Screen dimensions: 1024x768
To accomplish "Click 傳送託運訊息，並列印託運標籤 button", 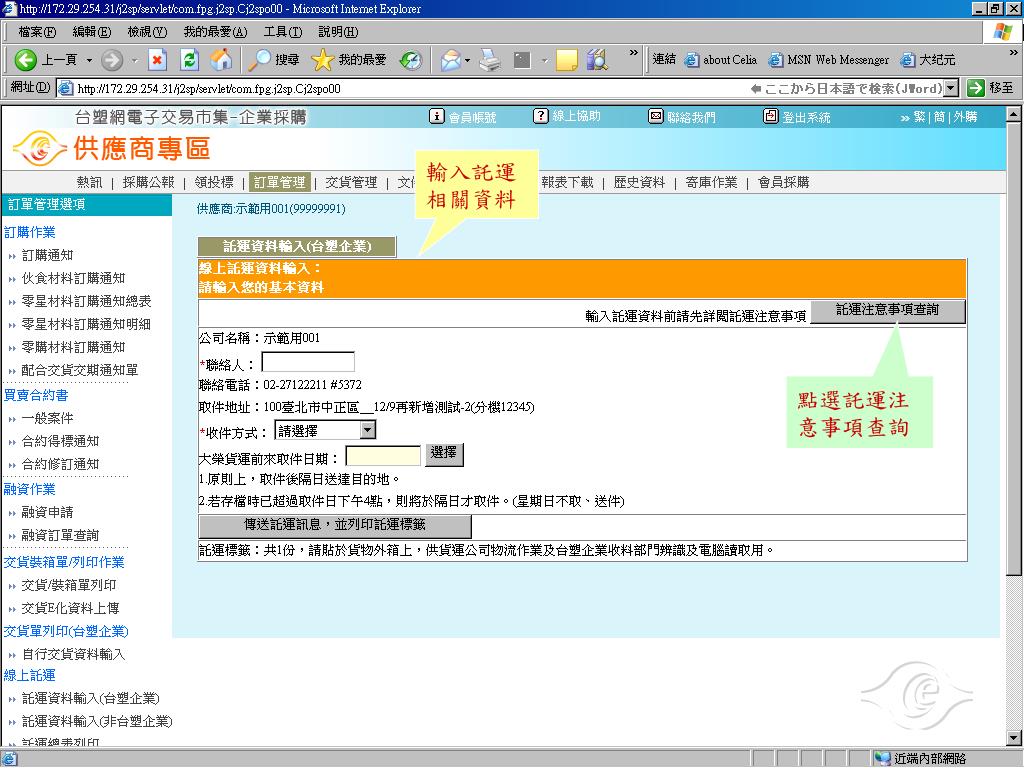I will 334,525.
